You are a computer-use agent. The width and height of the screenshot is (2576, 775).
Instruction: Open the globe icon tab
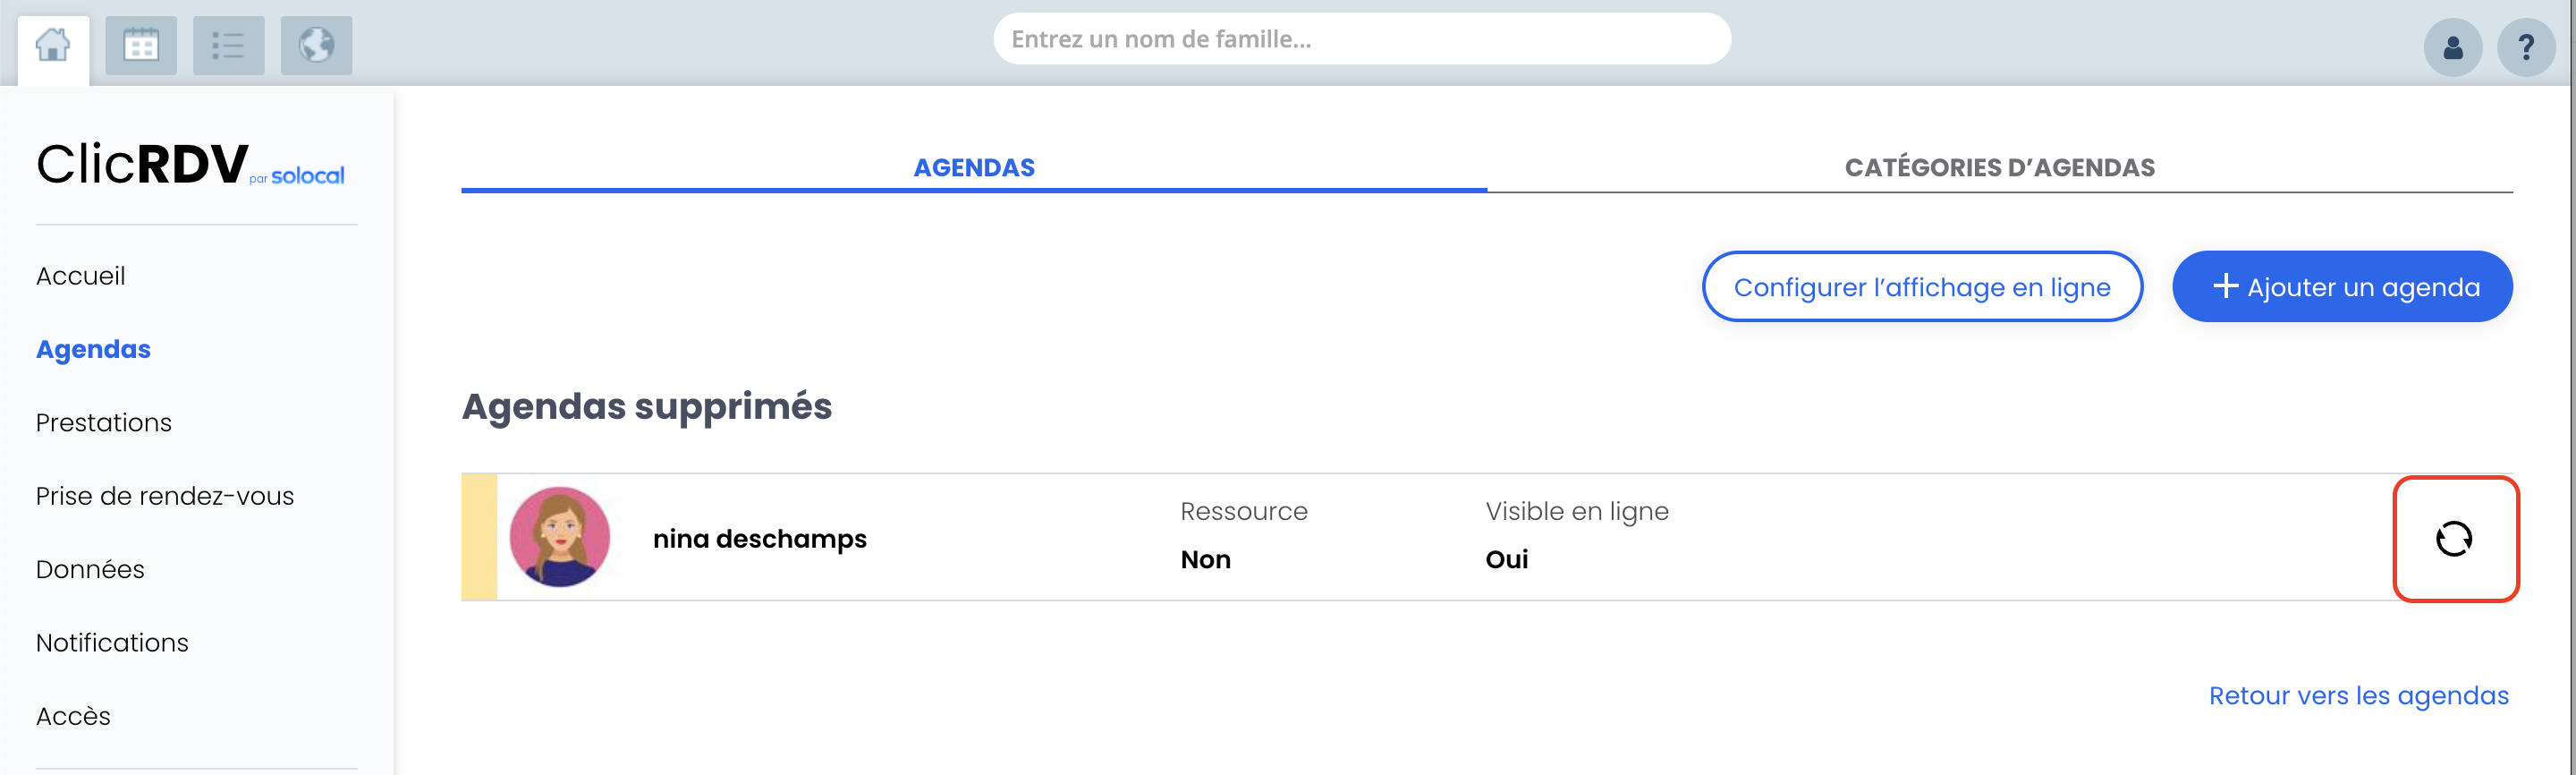pos(316,46)
